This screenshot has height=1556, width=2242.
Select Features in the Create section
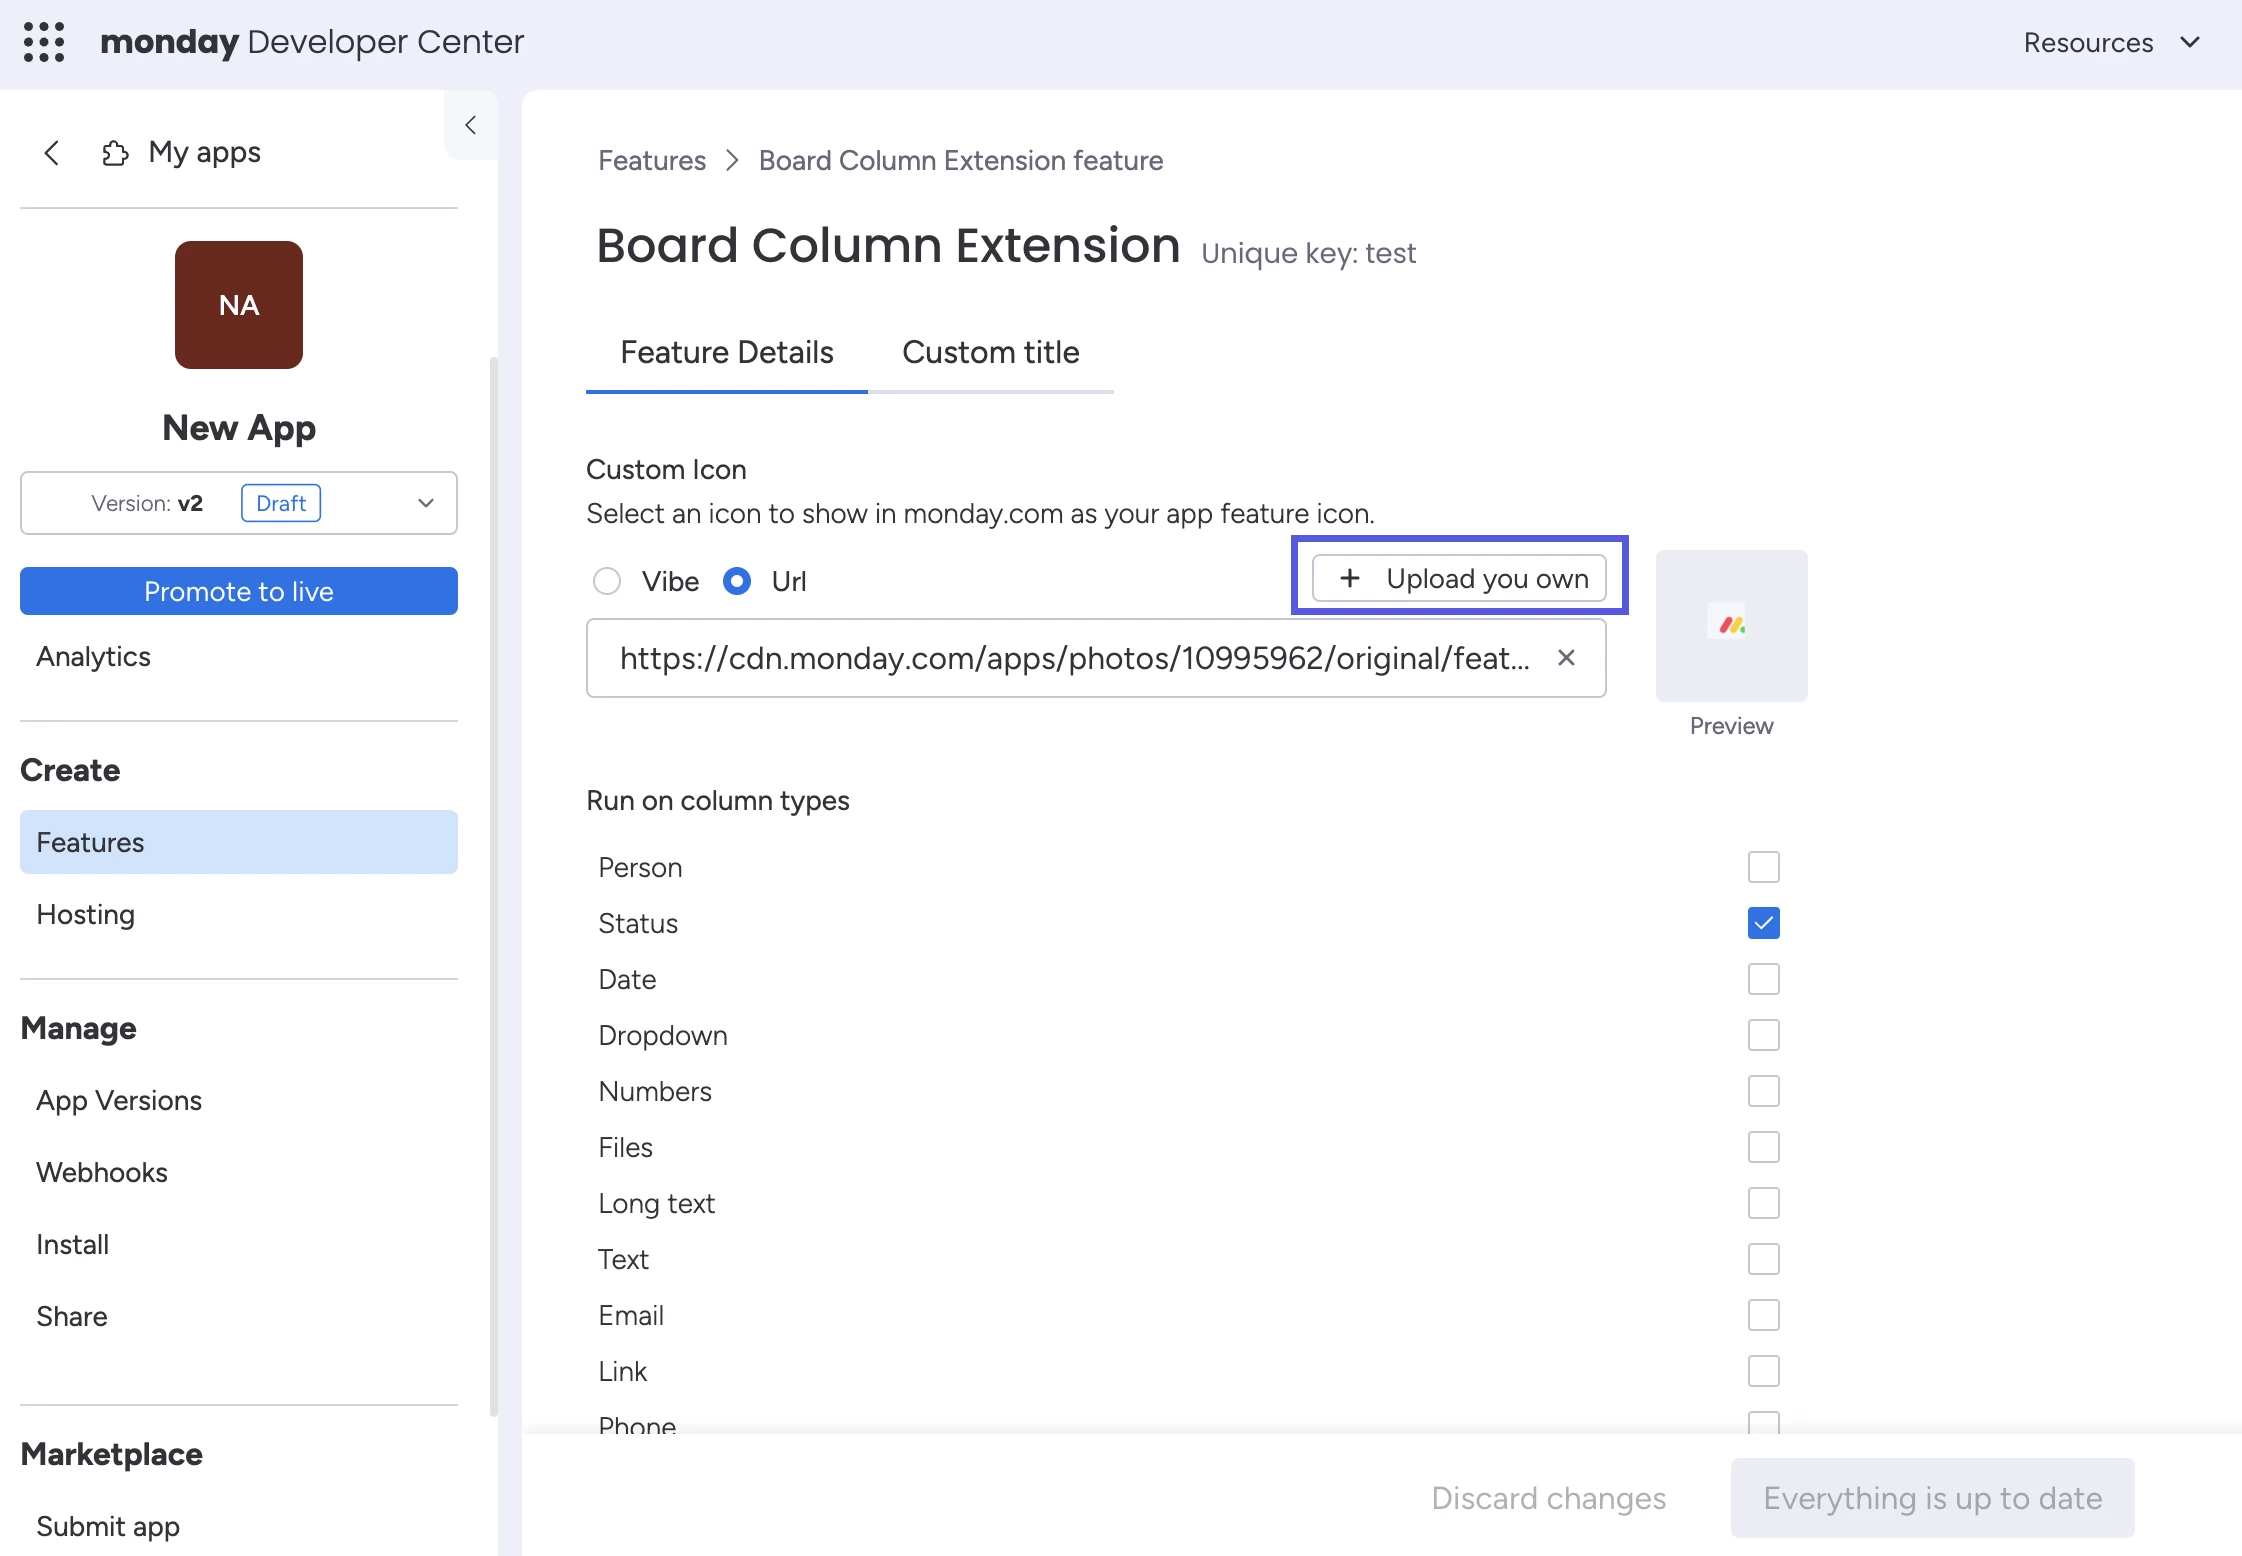239,842
